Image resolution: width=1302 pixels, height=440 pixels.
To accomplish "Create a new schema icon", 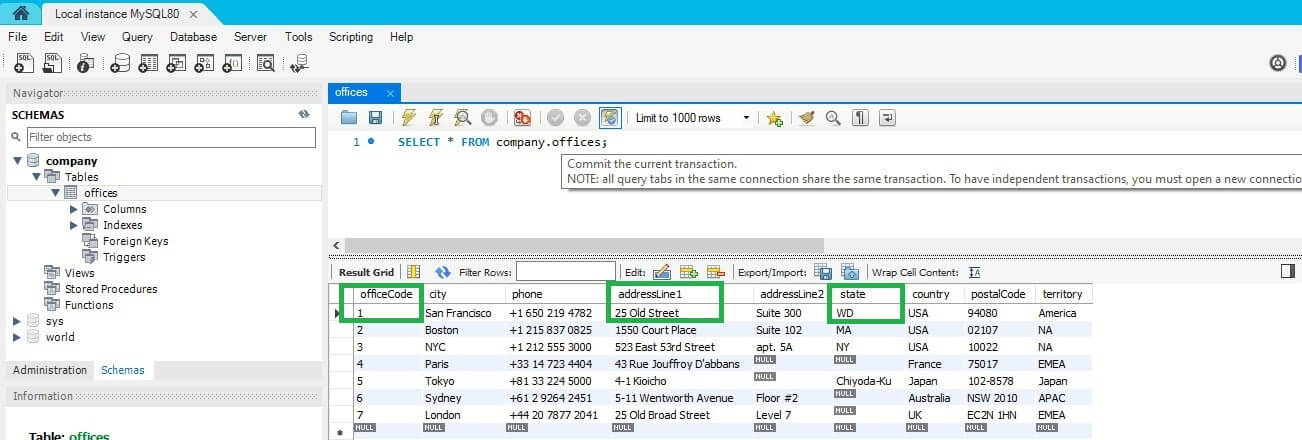I will pos(120,63).
